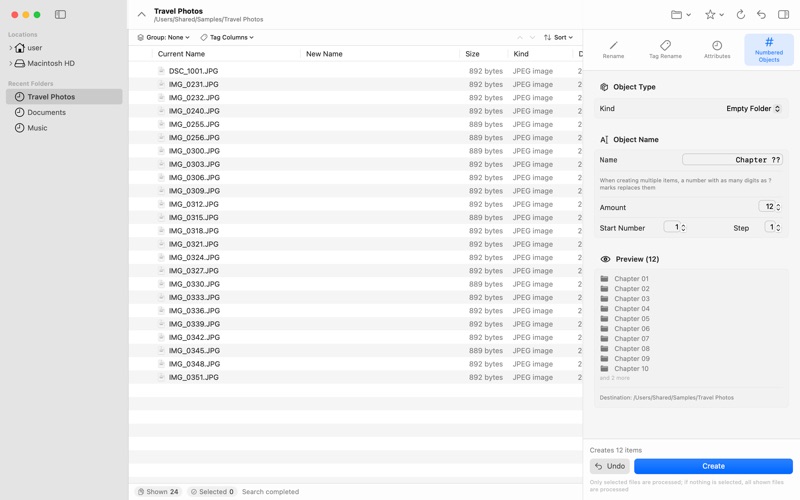The width and height of the screenshot is (800, 500).
Task: Click the Preview eye icon
Action: coord(605,259)
